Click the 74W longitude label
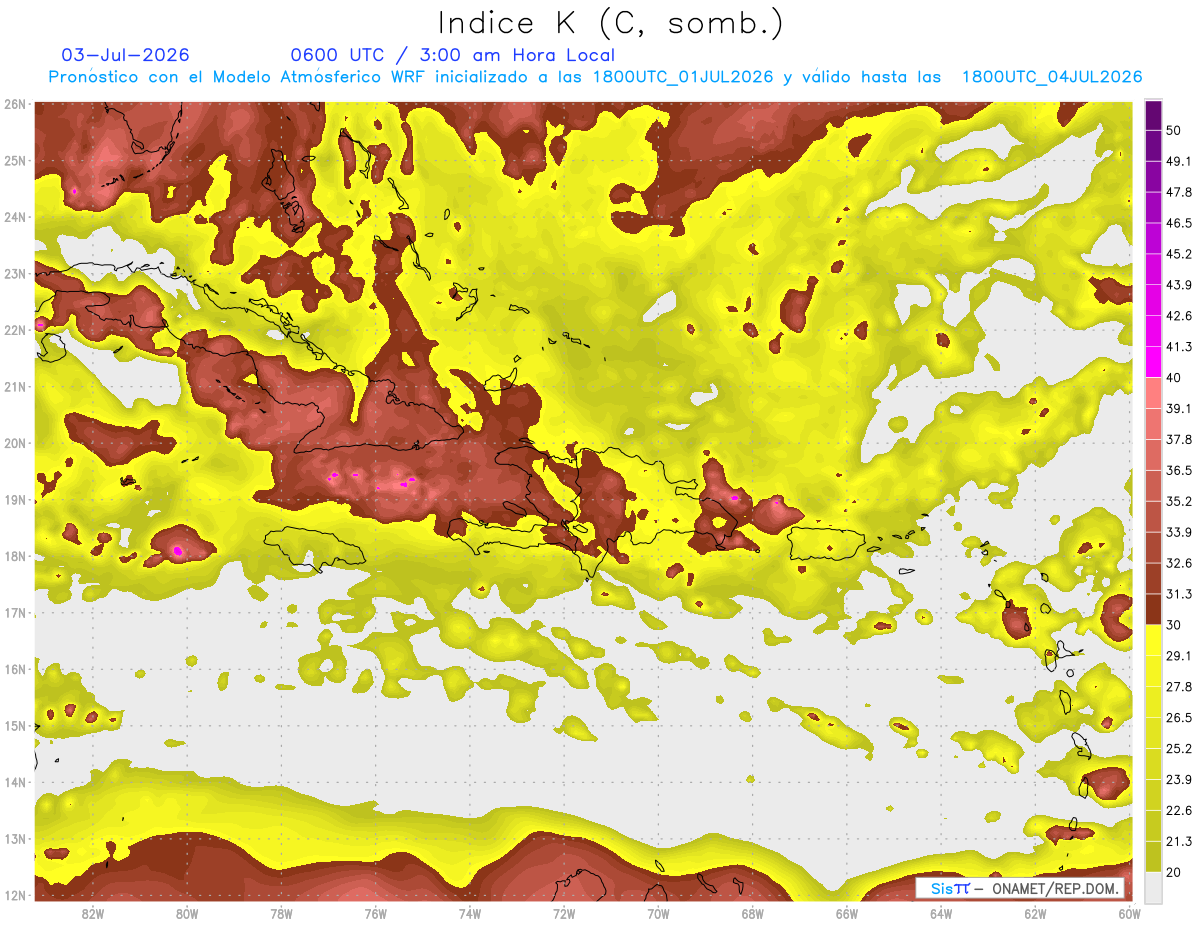Screen dimensions: 1200x927 tap(469, 913)
